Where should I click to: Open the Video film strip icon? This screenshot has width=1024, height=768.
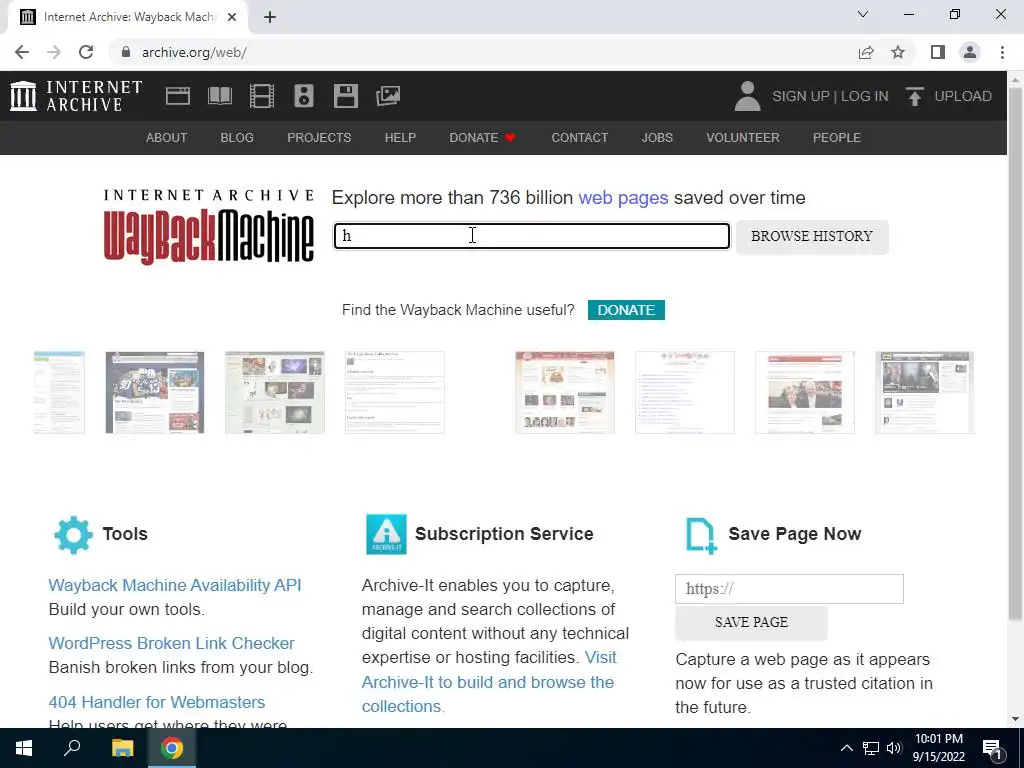[x=262, y=96]
